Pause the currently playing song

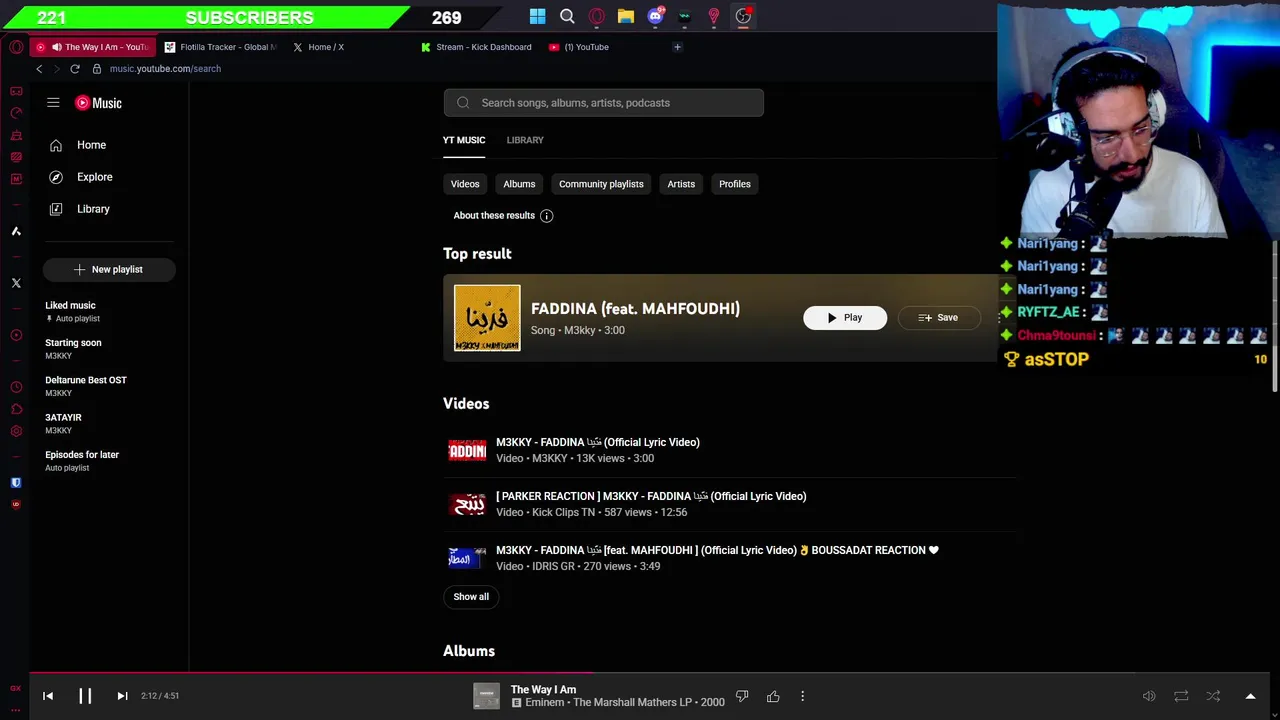coord(85,696)
